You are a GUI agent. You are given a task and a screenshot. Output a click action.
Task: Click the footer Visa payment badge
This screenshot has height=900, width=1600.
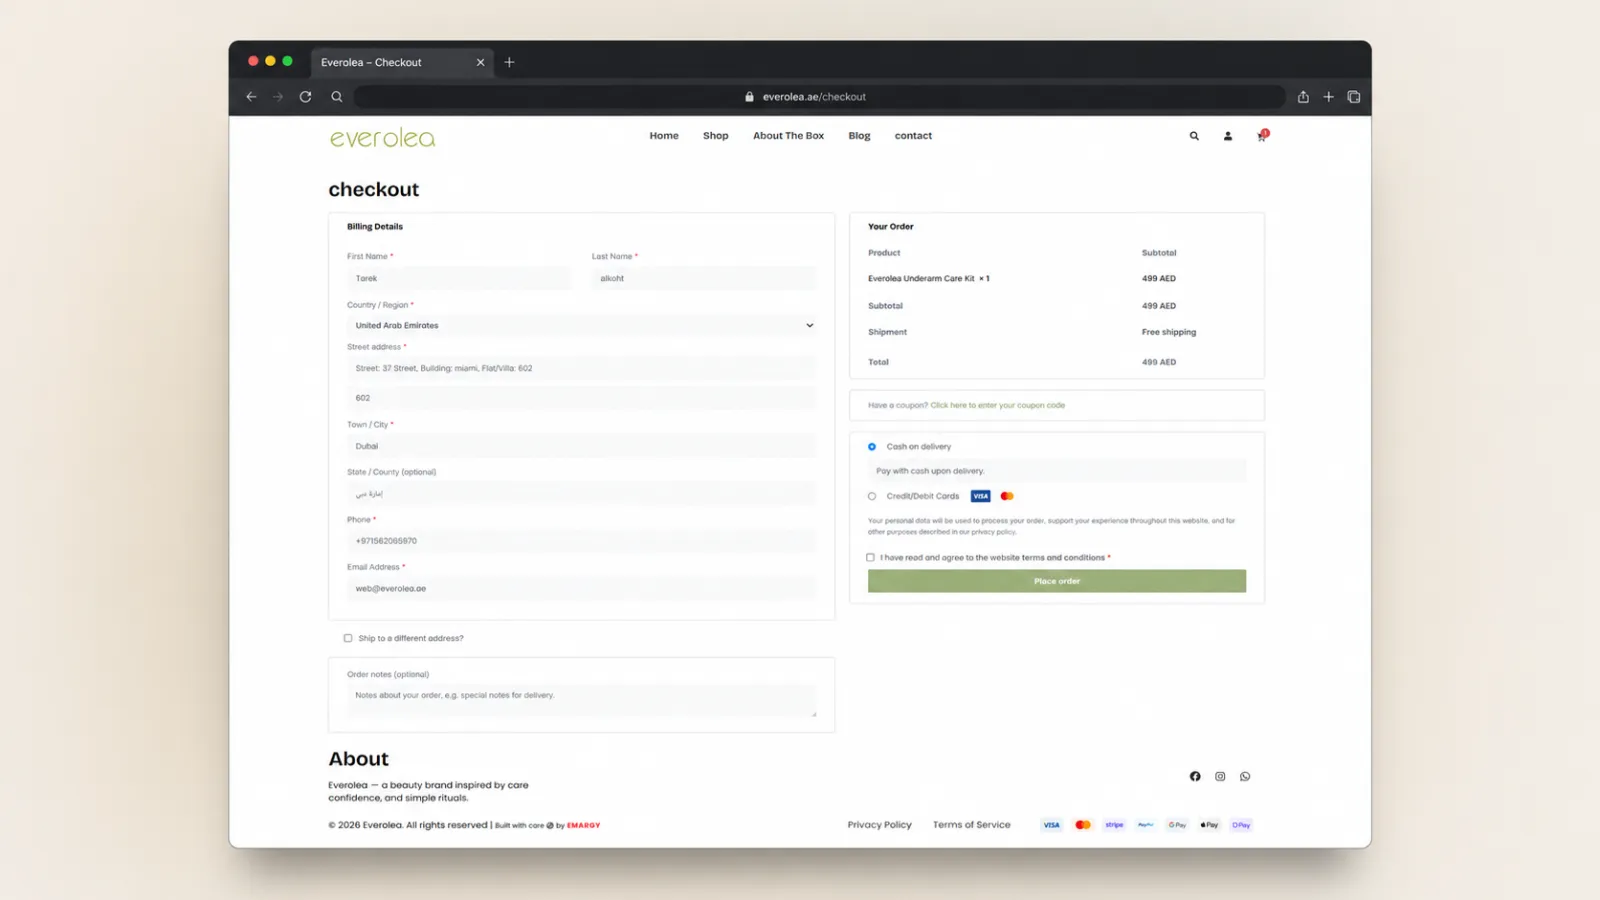(1051, 825)
